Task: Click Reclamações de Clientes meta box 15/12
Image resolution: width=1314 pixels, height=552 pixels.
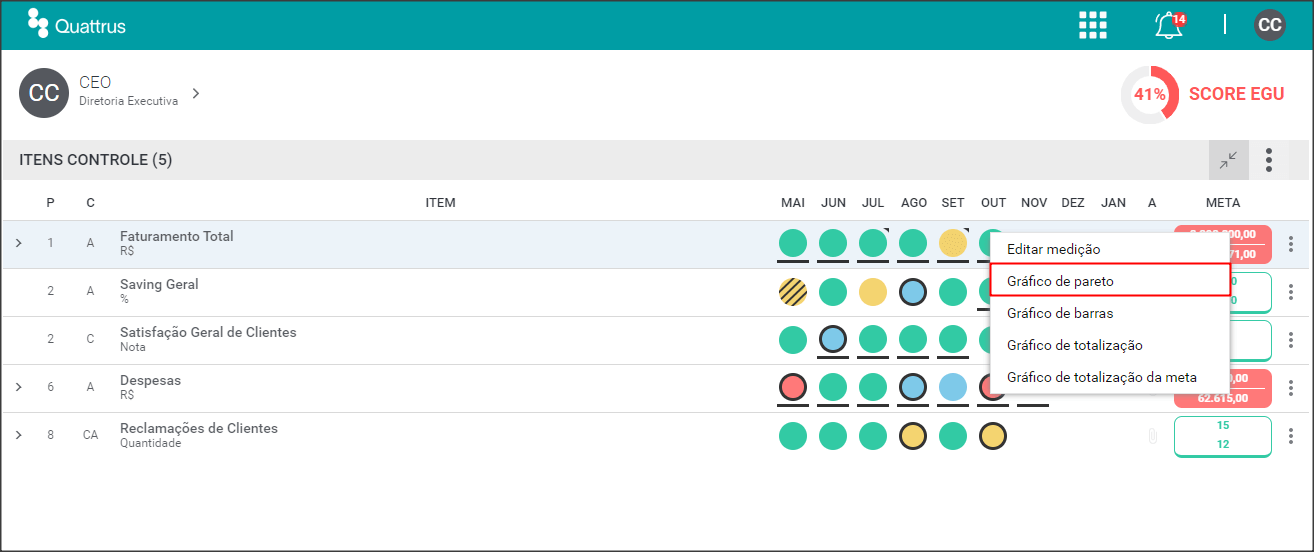Action: click(x=1223, y=436)
